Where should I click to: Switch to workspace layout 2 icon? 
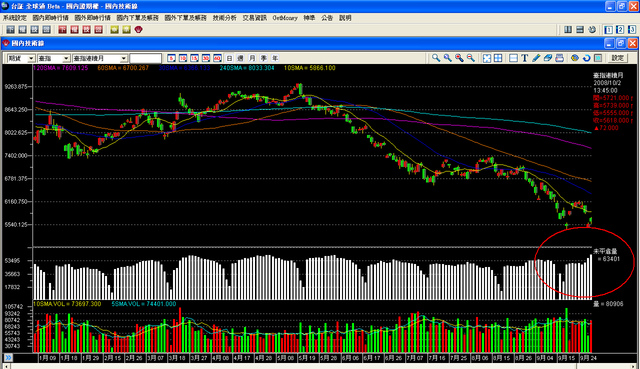620,29
